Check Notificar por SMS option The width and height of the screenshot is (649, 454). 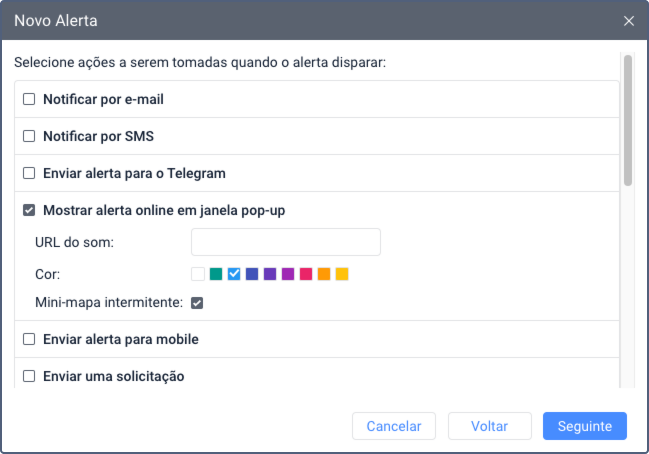pos(29,136)
